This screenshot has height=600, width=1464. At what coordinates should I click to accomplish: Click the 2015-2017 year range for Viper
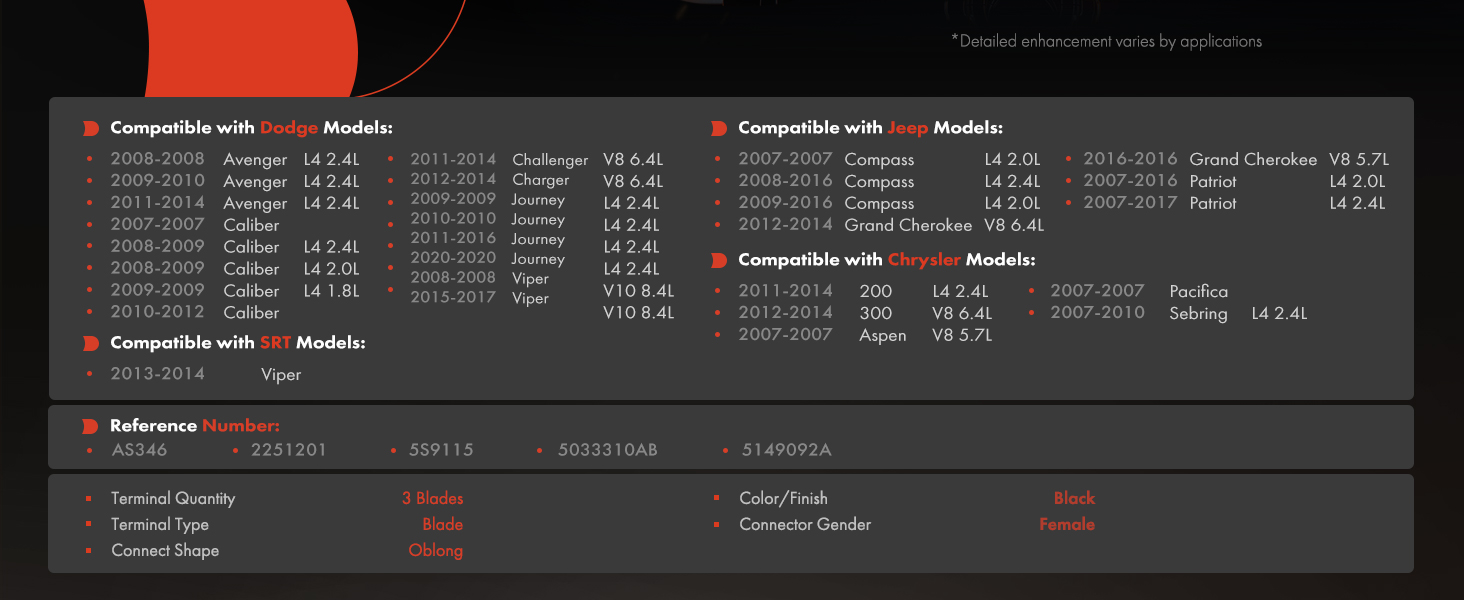453,298
